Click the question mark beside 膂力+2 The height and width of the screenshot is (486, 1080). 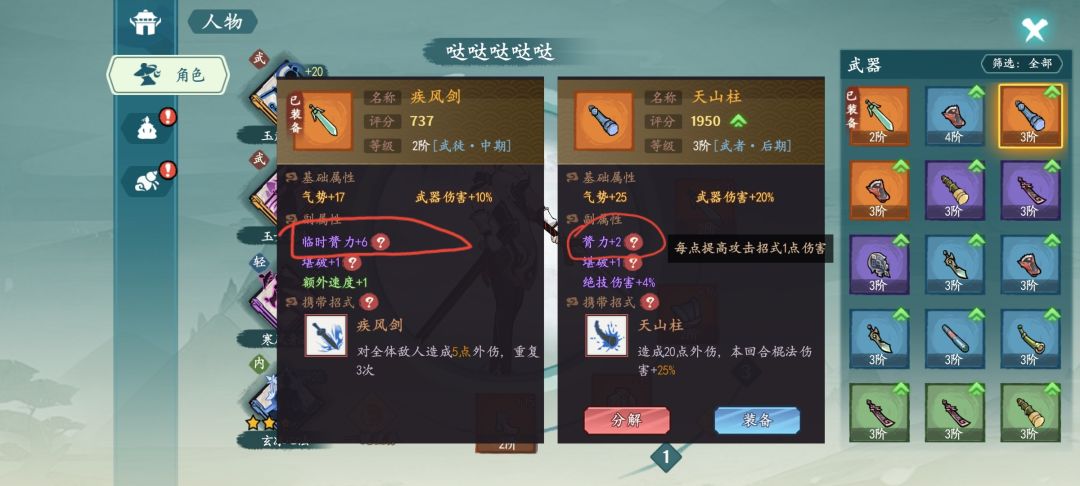(634, 242)
